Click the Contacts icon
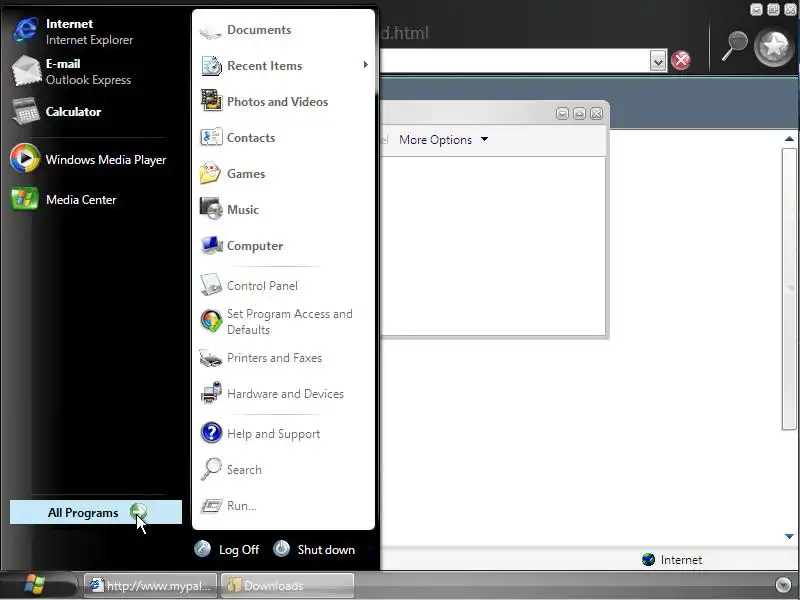800x600 pixels. click(211, 137)
